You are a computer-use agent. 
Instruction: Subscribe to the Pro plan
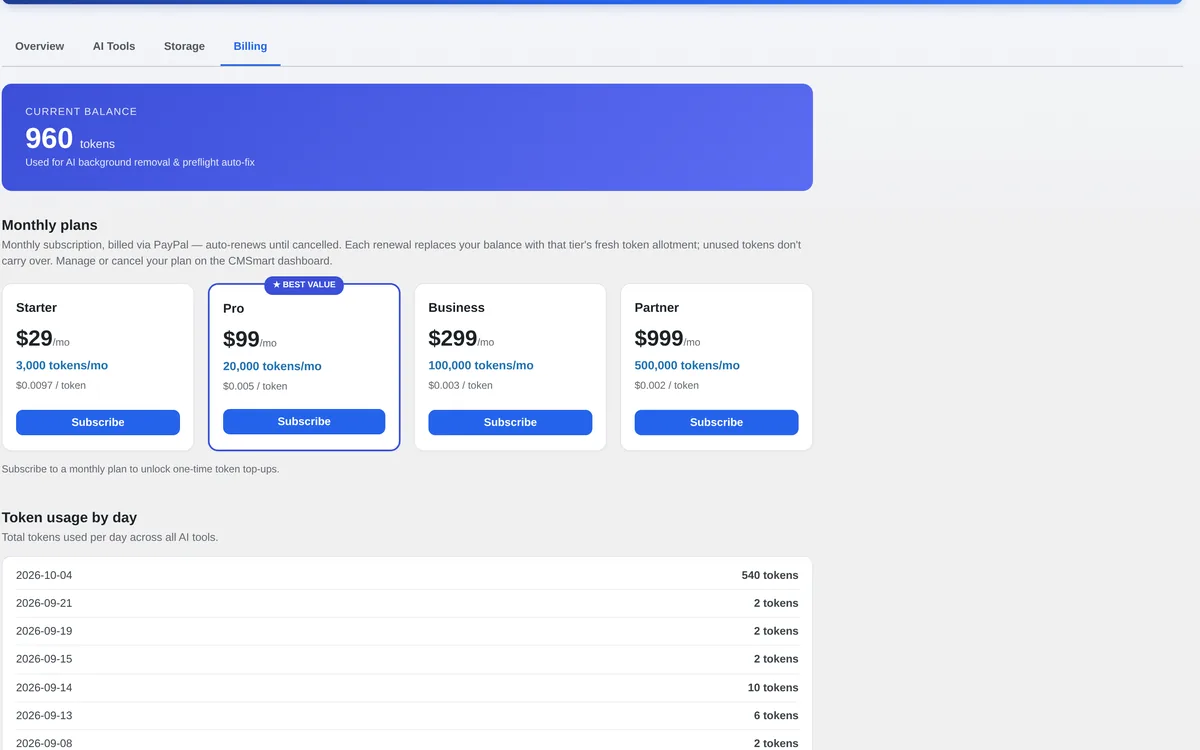tap(304, 421)
